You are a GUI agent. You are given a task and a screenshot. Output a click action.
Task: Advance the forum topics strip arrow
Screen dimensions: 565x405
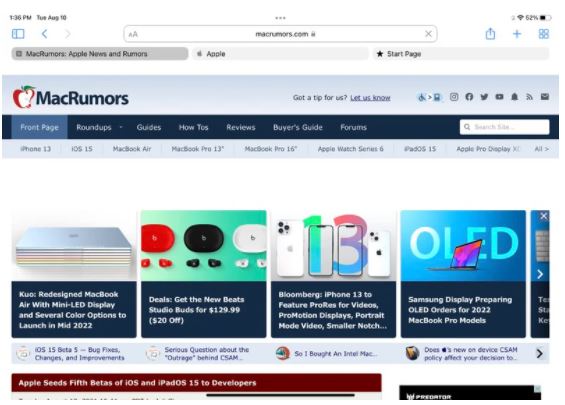pos(539,353)
